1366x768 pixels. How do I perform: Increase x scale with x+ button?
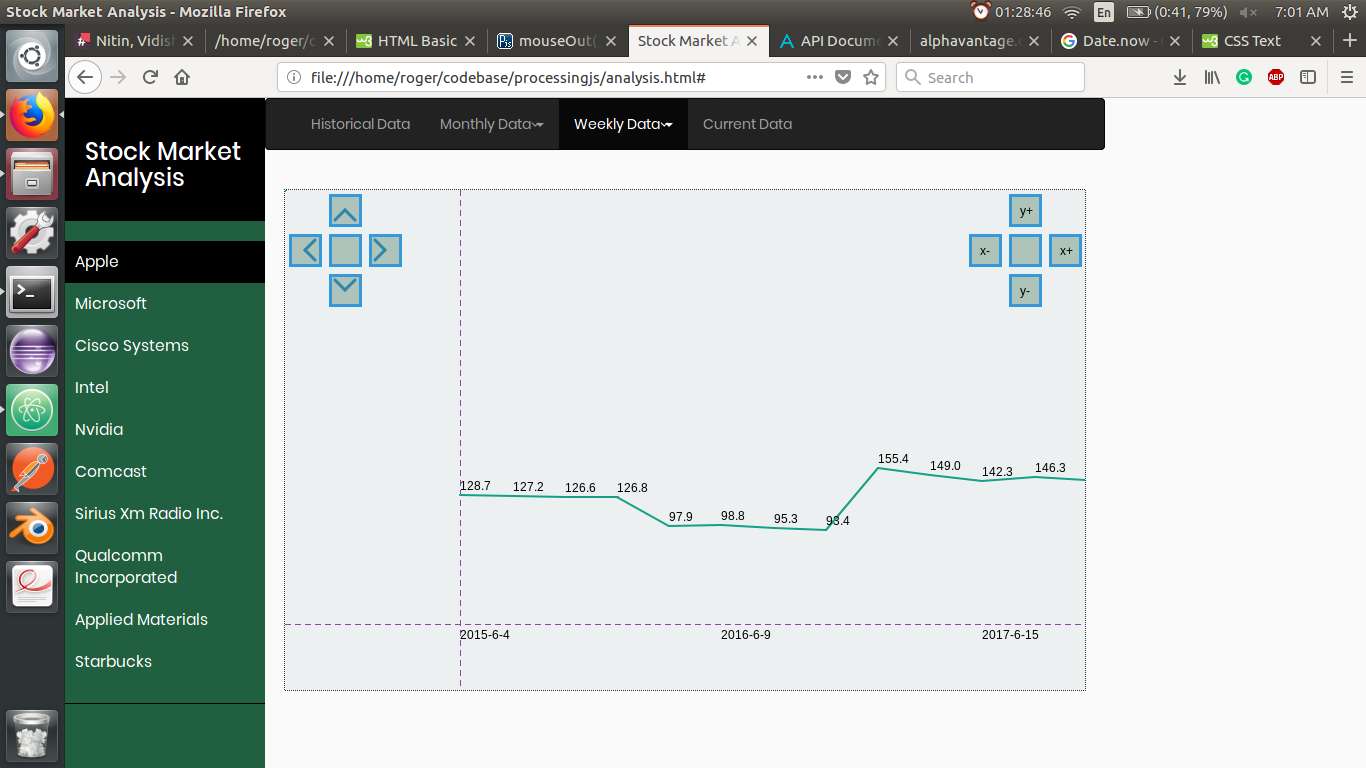[x=1065, y=251]
